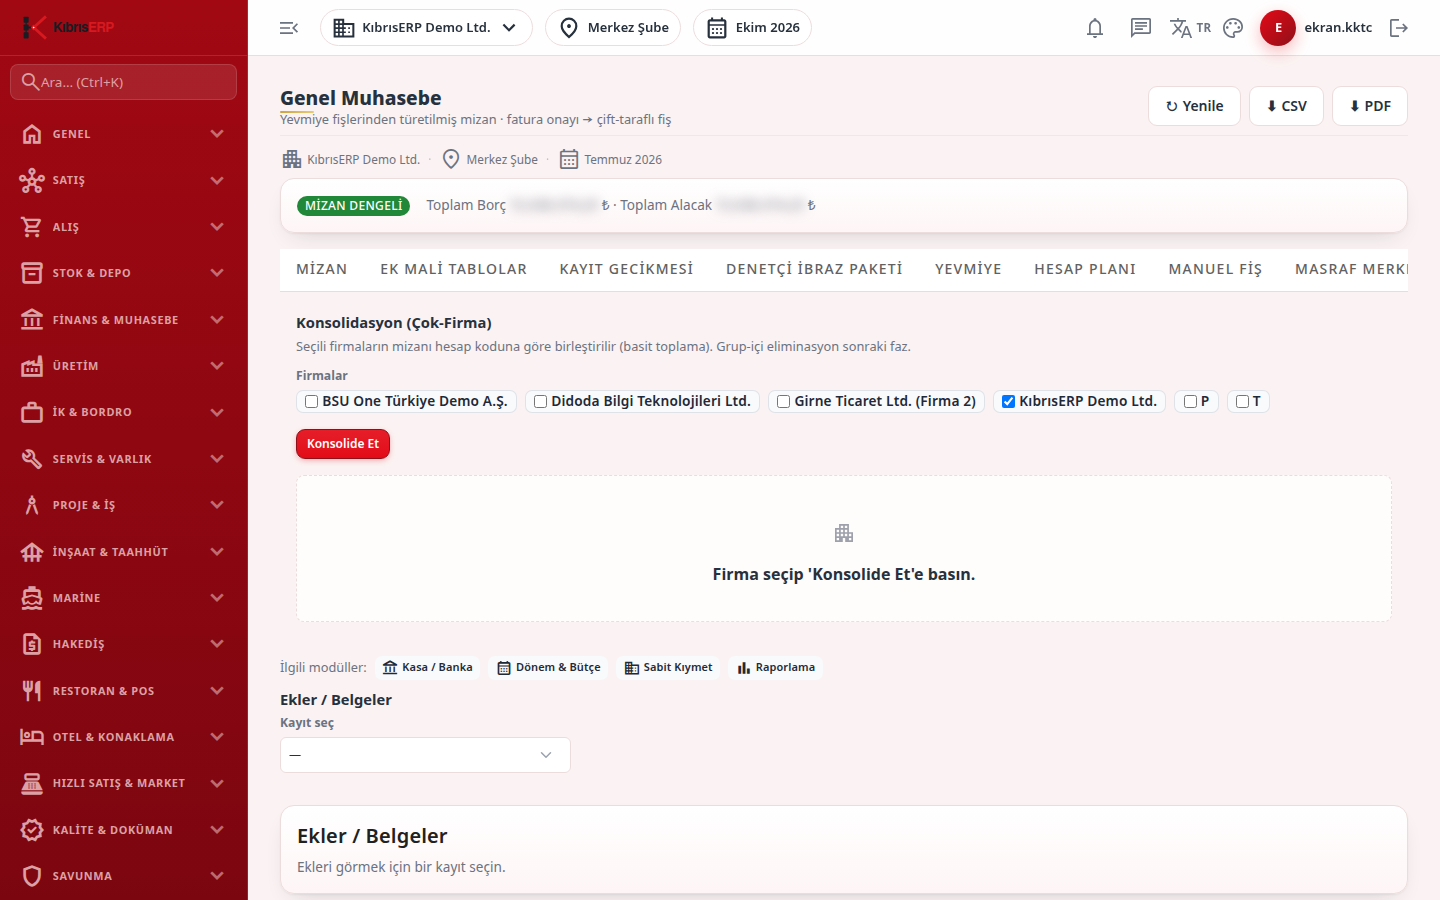Switch to EK MALİ TABLOLAR tab
This screenshot has height=900, width=1440.
(x=453, y=269)
